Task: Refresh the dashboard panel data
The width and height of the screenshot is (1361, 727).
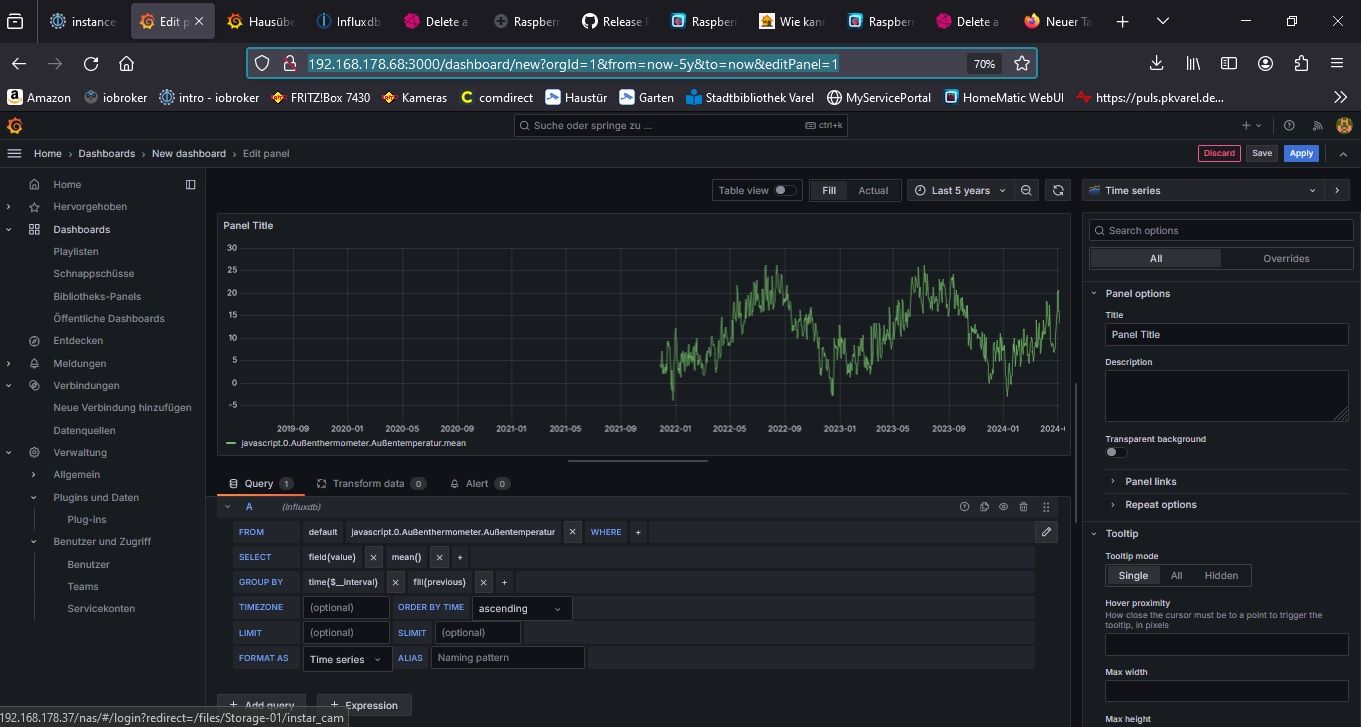Action: pyautogui.click(x=1057, y=190)
